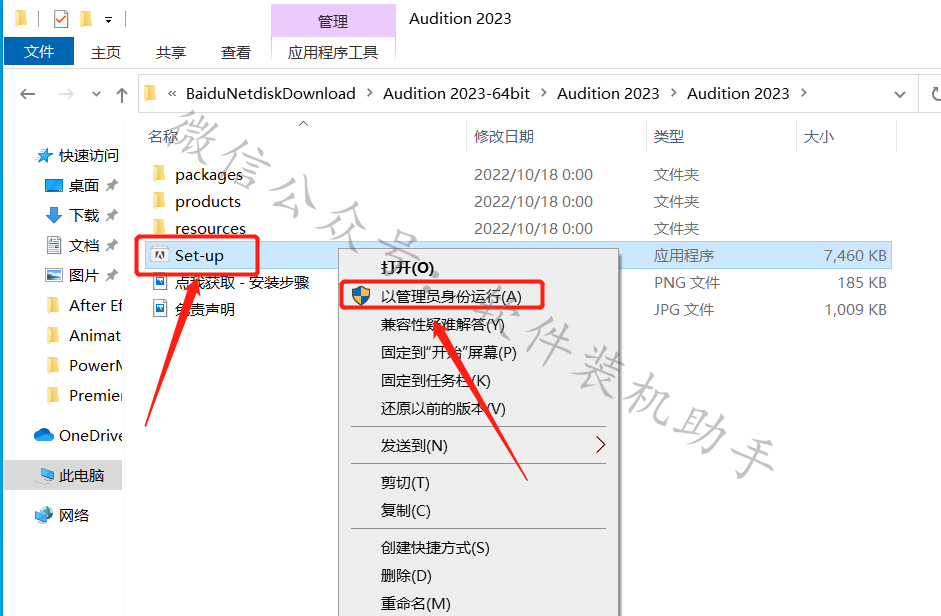941x616 pixels.
Task: Open the PowerM folder in sidebar
Action: coord(95,366)
